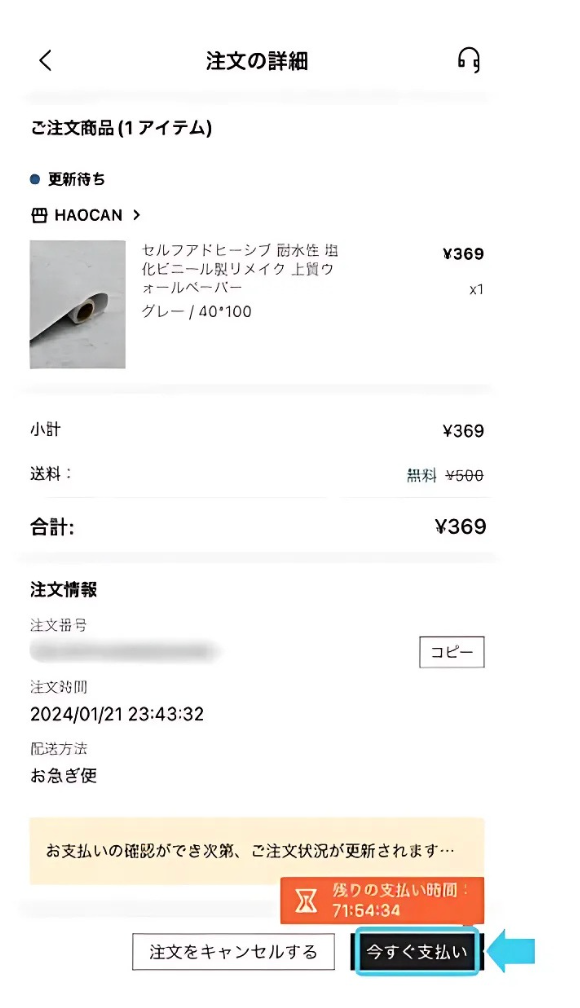This screenshot has height=1008, width=580.
Task: Click the blue status dot beside 更新待ち
Action: click(35, 180)
